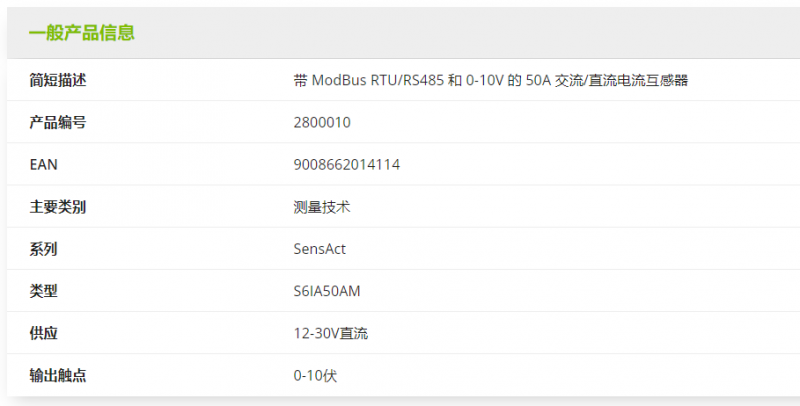This screenshot has width=800, height=406.
Task: Click the EAN row label
Action: [x=44, y=164]
